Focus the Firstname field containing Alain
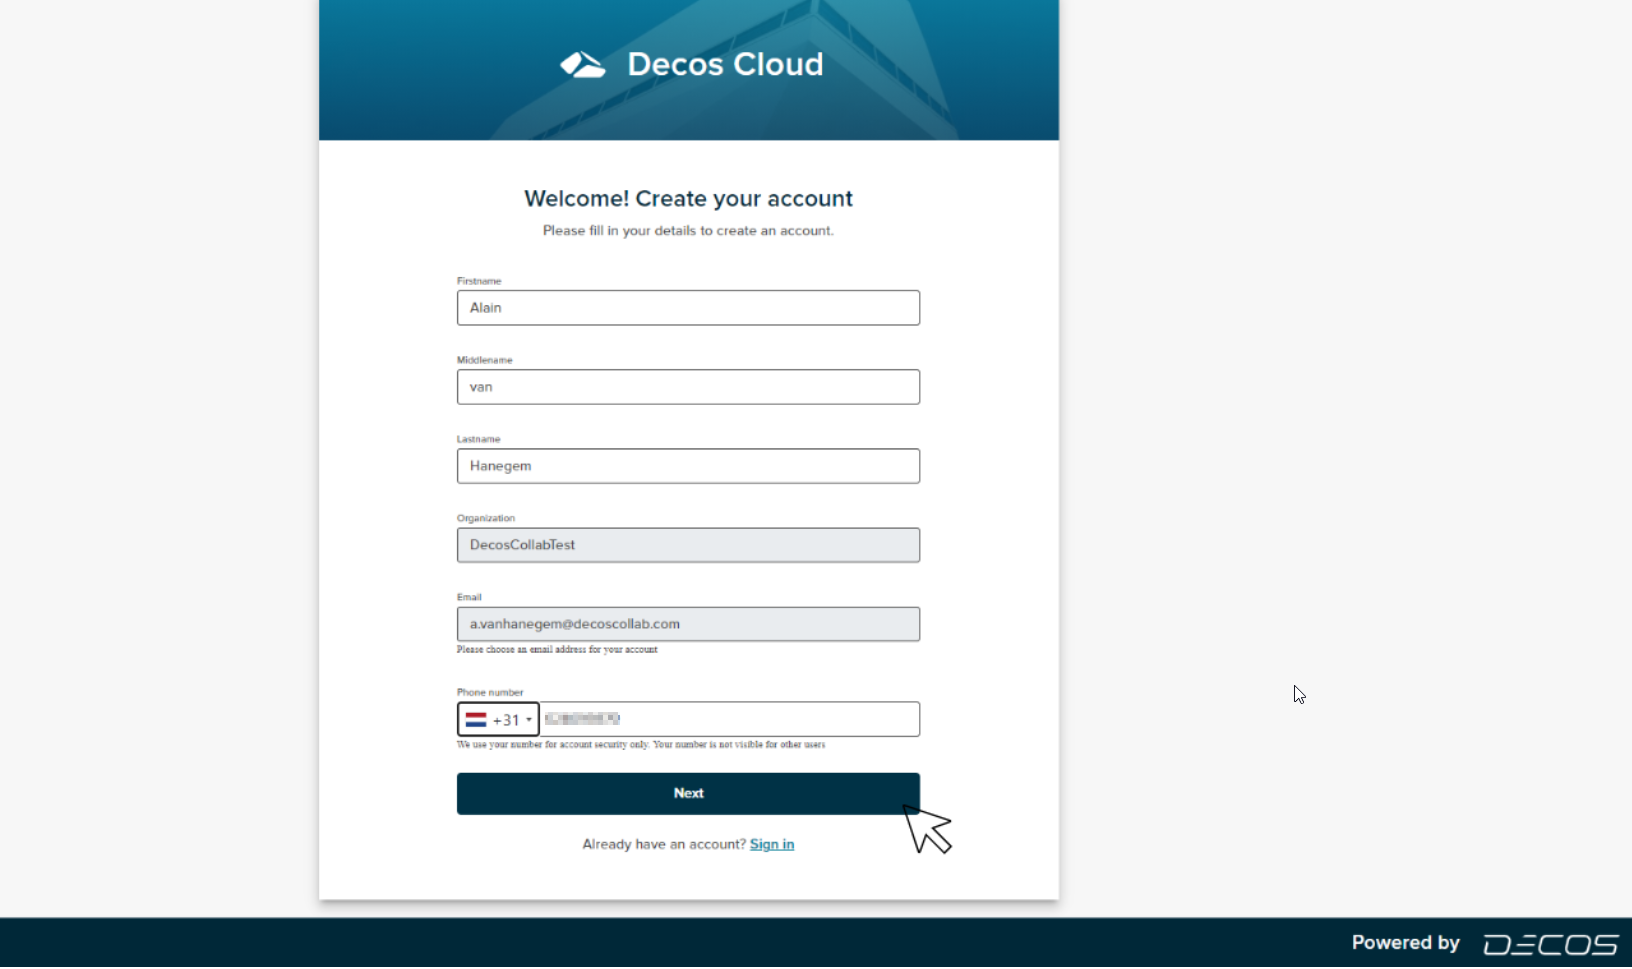 (688, 308)
